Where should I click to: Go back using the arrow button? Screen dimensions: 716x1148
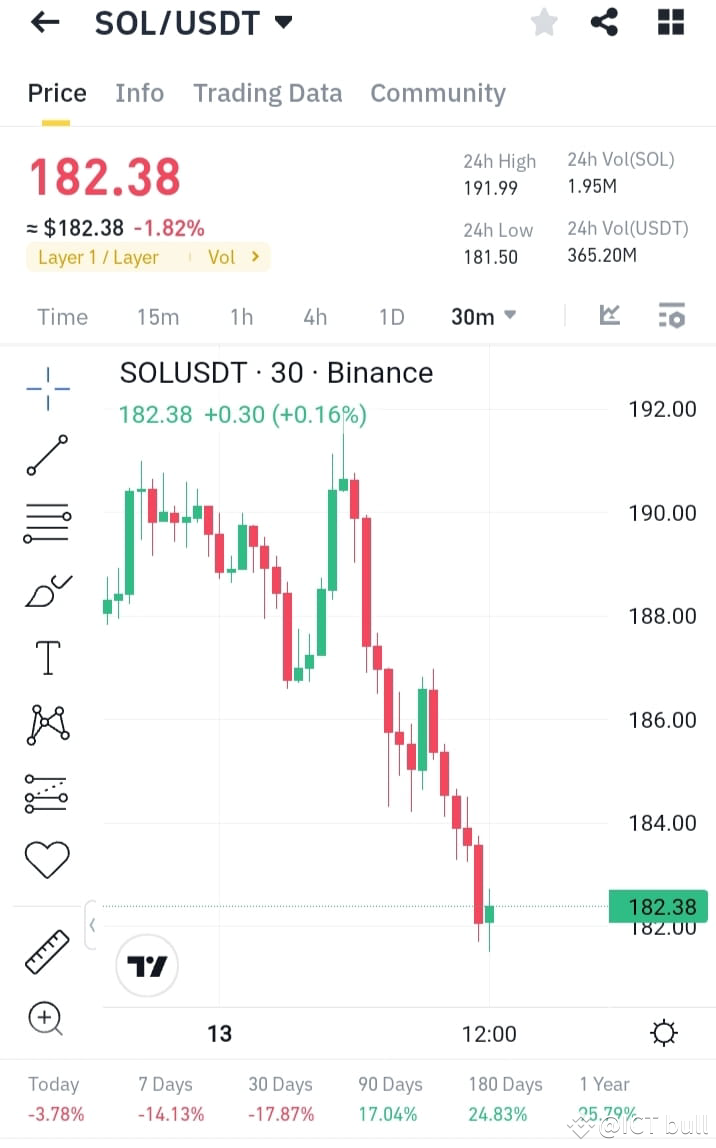(45, 22)
